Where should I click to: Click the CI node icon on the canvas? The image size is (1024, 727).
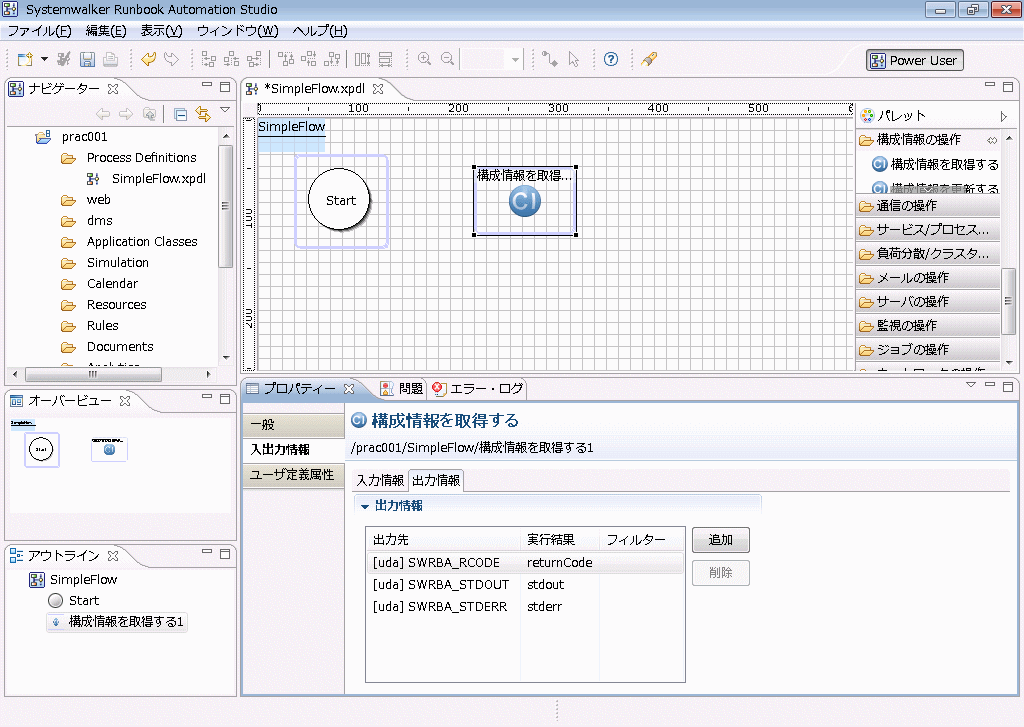525,201
